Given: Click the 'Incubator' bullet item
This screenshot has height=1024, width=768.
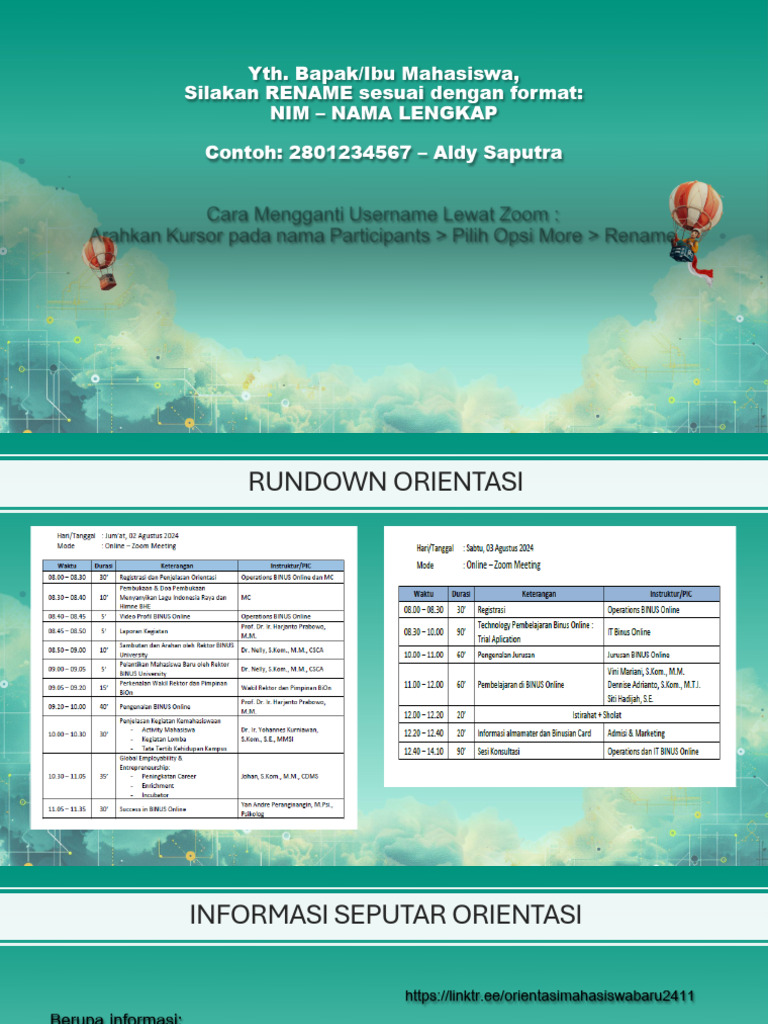Looking at the screenshot, I should coord(155,795).
